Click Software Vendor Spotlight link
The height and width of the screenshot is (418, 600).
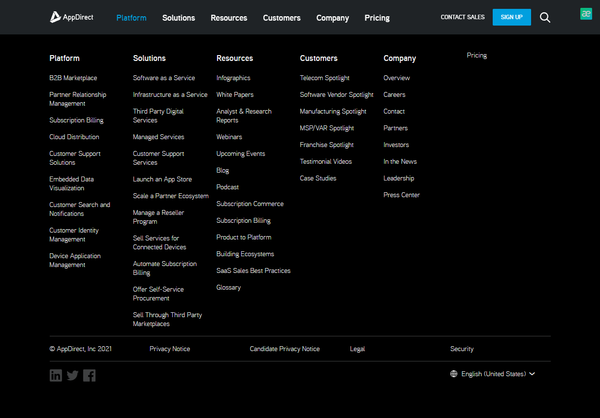336,95
